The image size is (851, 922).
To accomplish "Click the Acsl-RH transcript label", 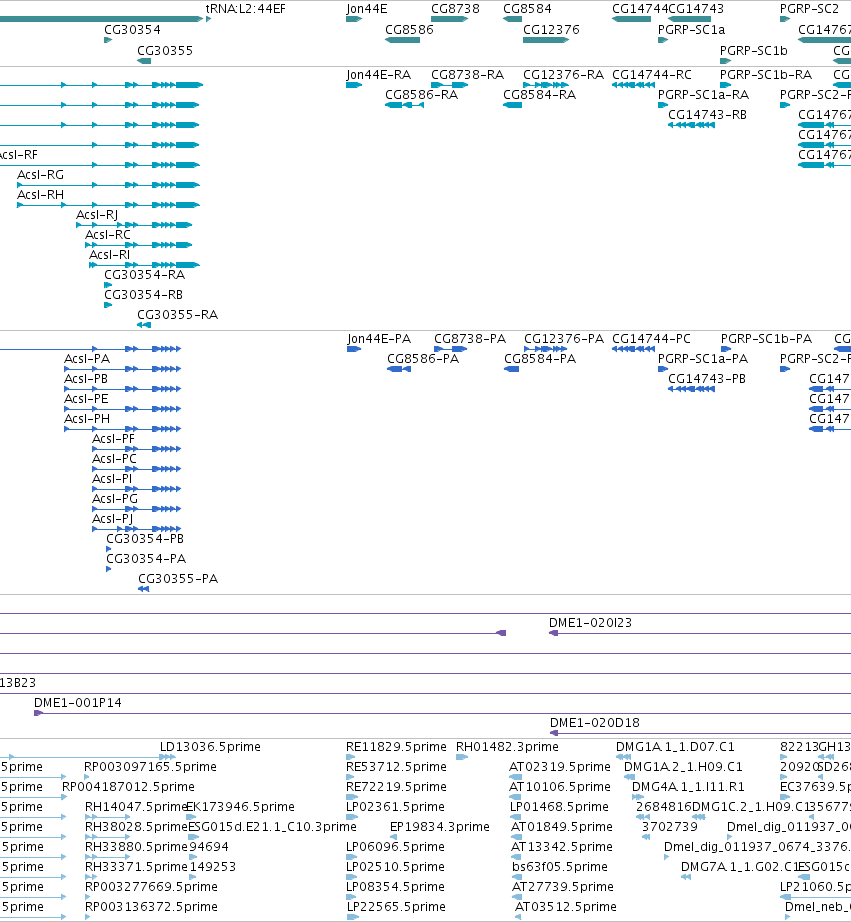I will 40,195.
